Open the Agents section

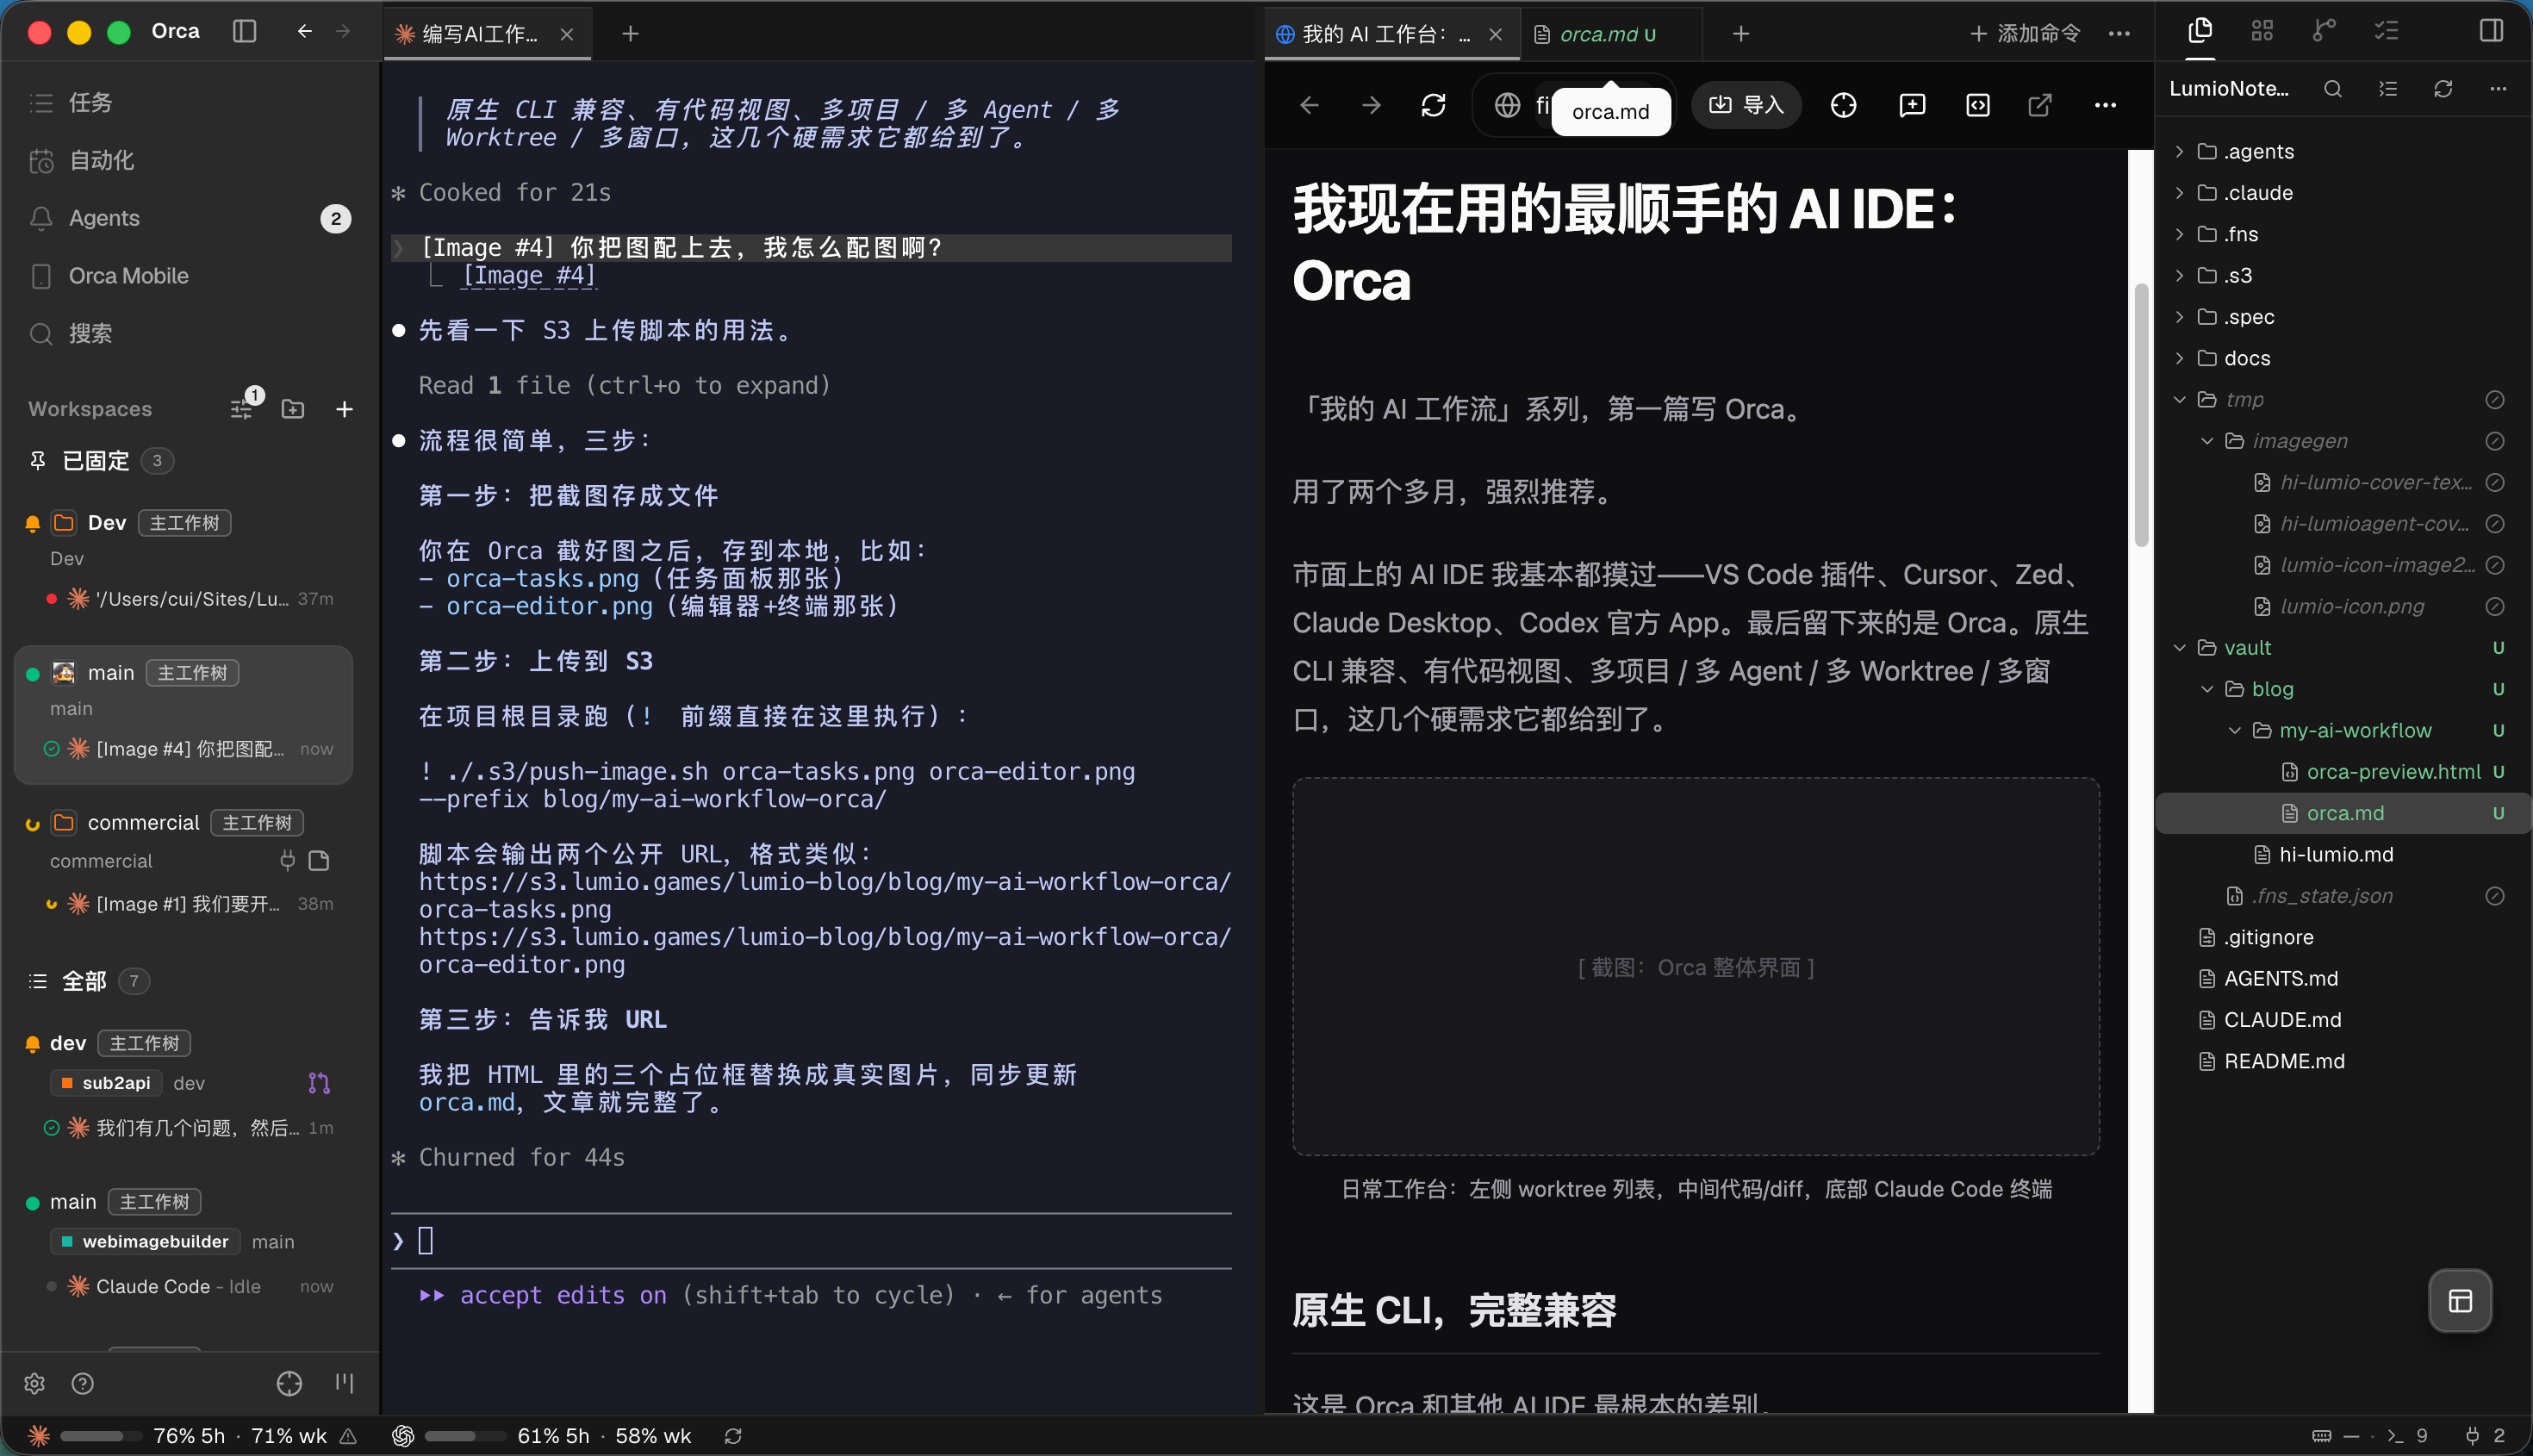point(190,218)
